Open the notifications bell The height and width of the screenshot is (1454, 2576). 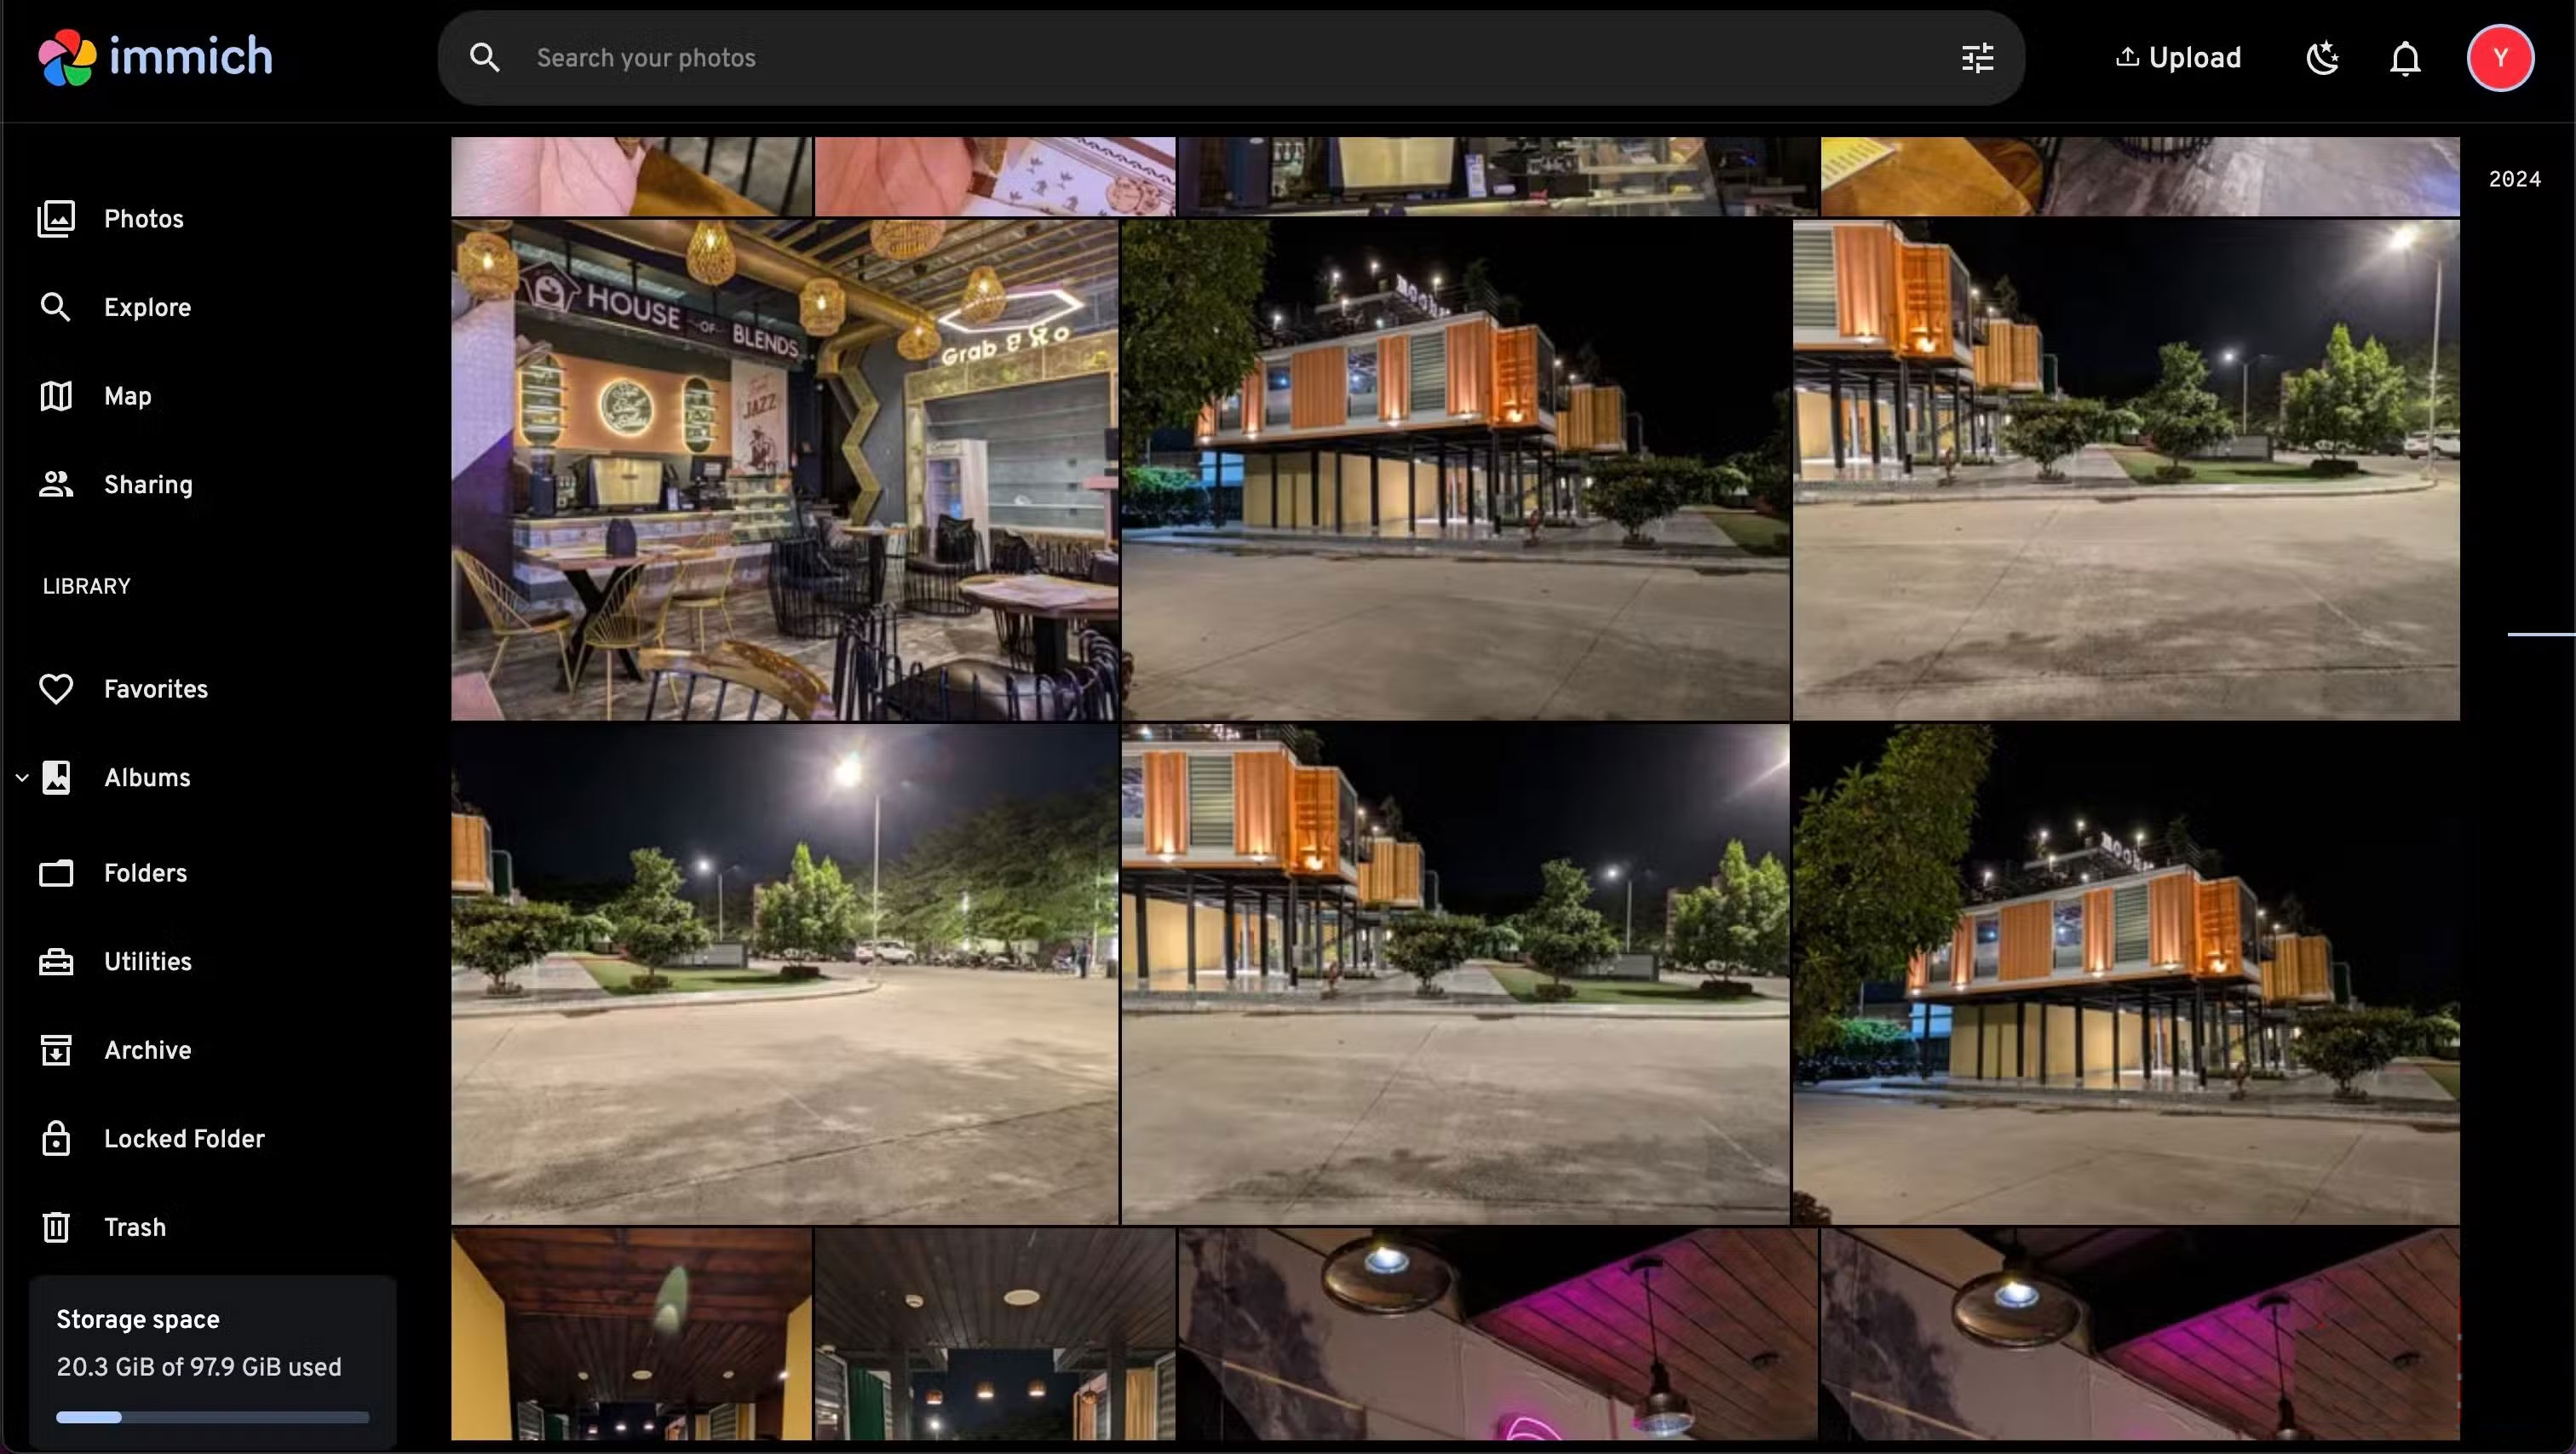[x=2404, y=58]
